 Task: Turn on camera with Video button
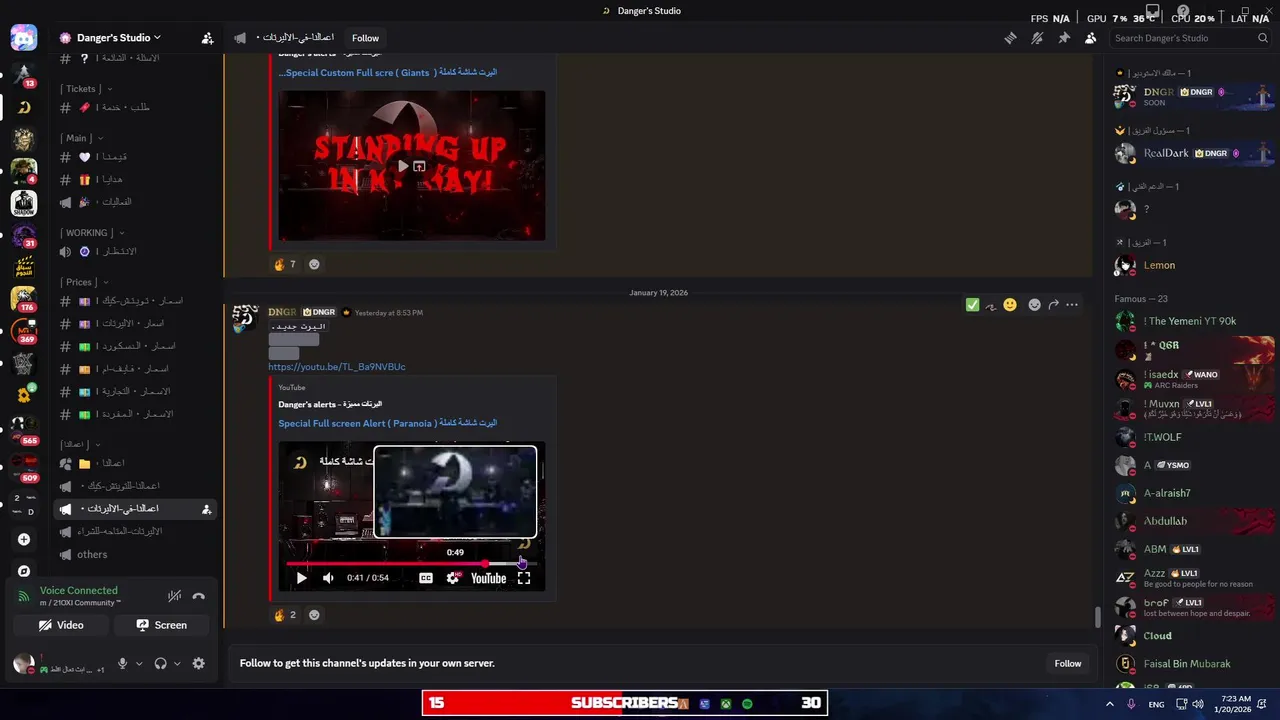tap(61, 625)
